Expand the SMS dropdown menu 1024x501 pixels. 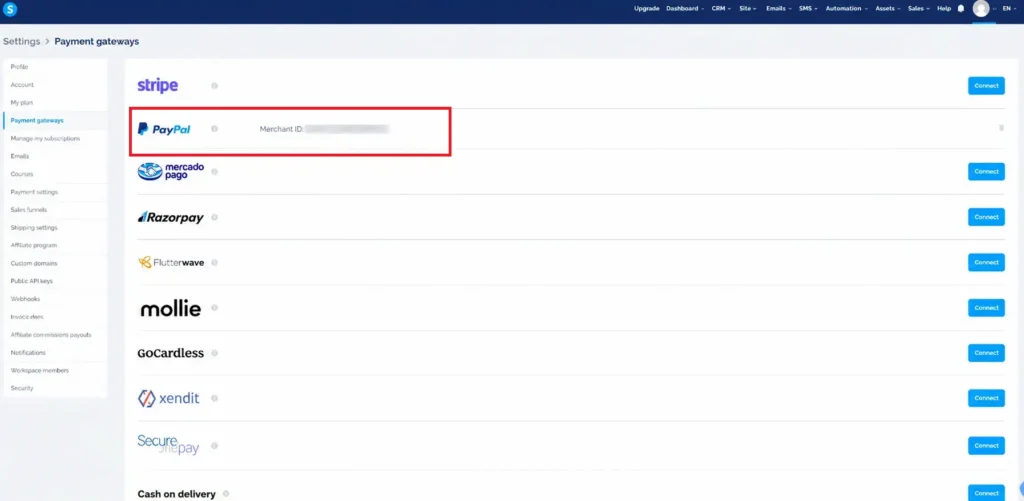[808, 8]
